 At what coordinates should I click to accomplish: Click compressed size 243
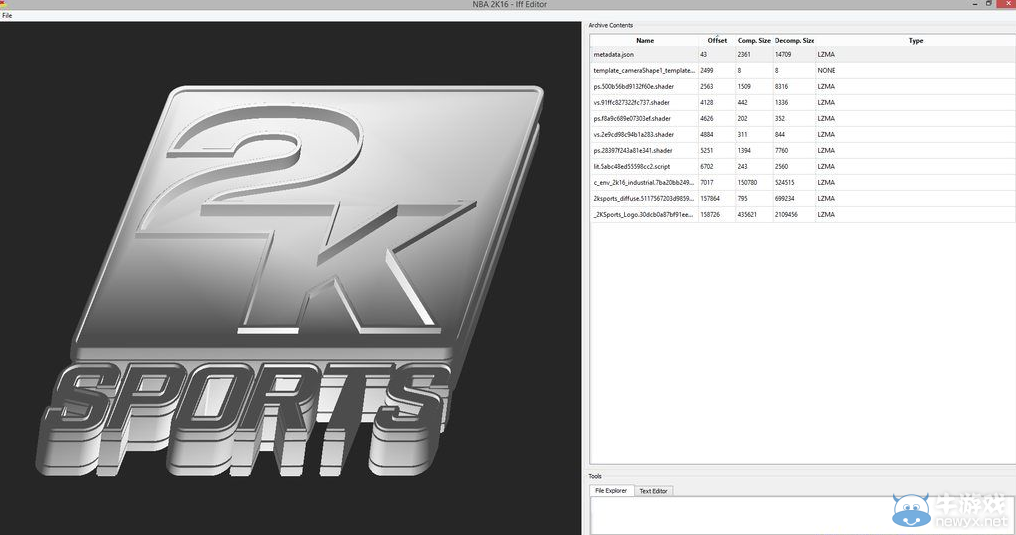[743, 166]
